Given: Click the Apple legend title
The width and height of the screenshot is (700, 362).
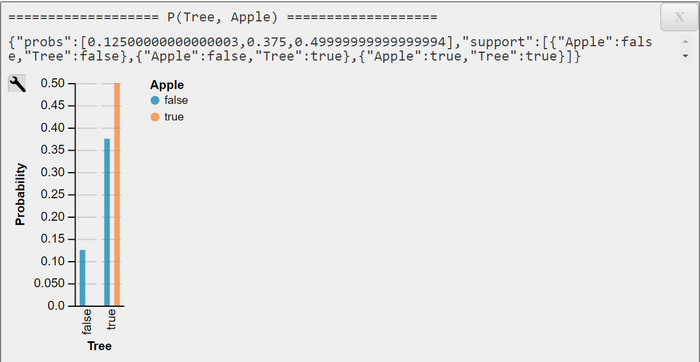Looking at the screenshot, I should (x=167, y=85).
